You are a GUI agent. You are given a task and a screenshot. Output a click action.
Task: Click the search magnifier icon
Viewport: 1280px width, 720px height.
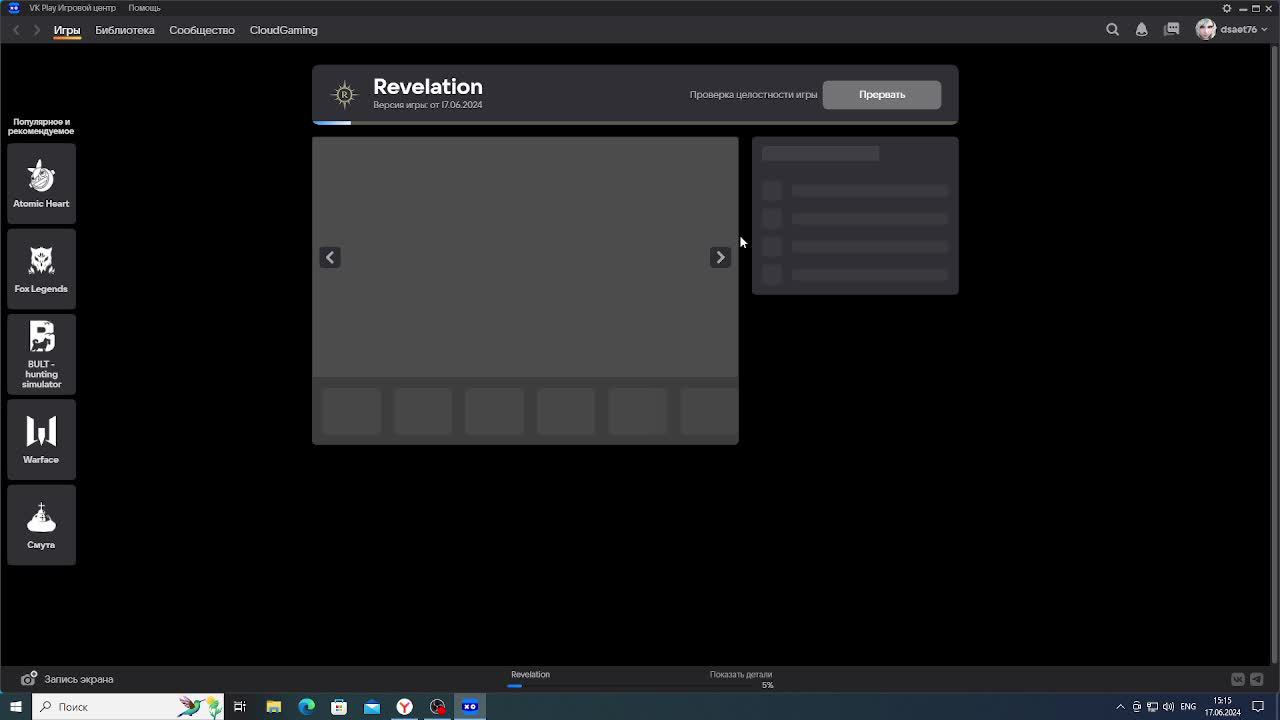tap(1112, 30)
